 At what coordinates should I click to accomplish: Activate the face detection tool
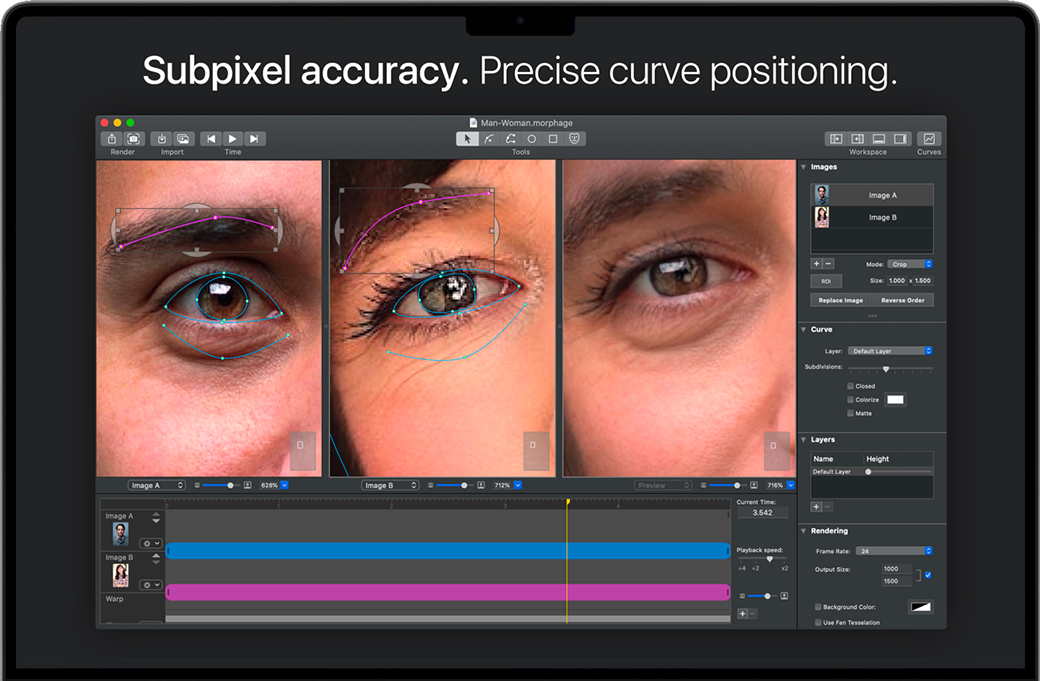coord(575,139)
